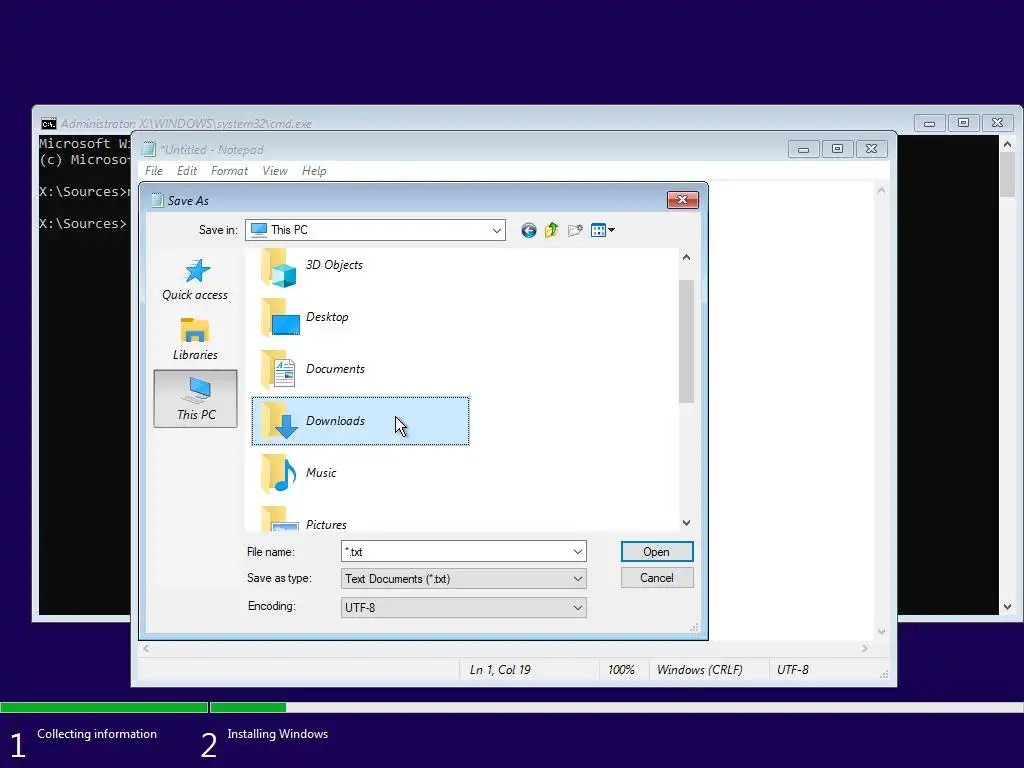Viewport: 1024px width, 768px height.
Task: Click the Installing Windows step label
Action: pyautogui.click(x=278, y=734)
